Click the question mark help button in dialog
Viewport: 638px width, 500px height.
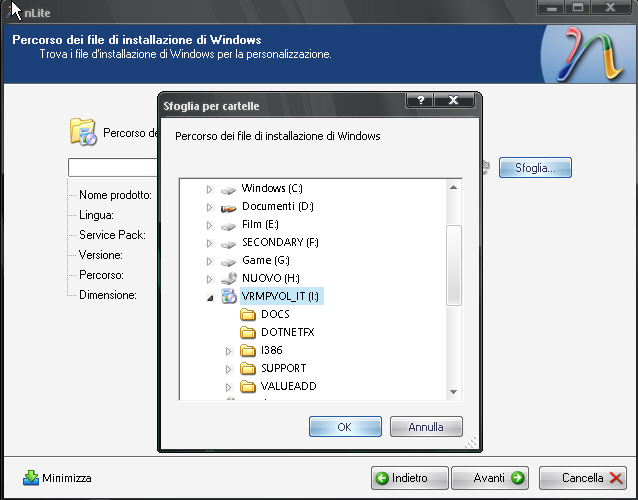click(x=420, y=100)
